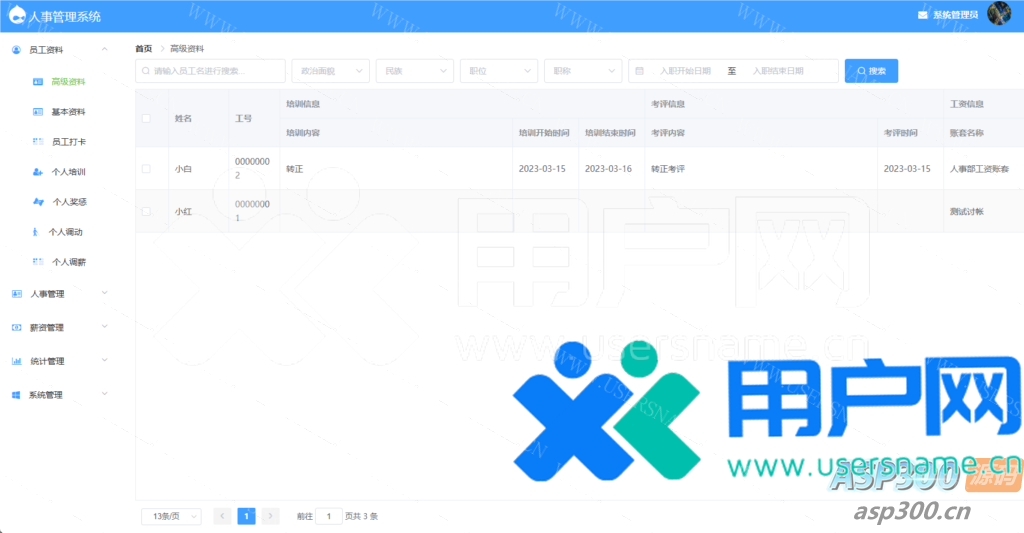Click the user avatar in top-right corner

(x=998, y=14)
